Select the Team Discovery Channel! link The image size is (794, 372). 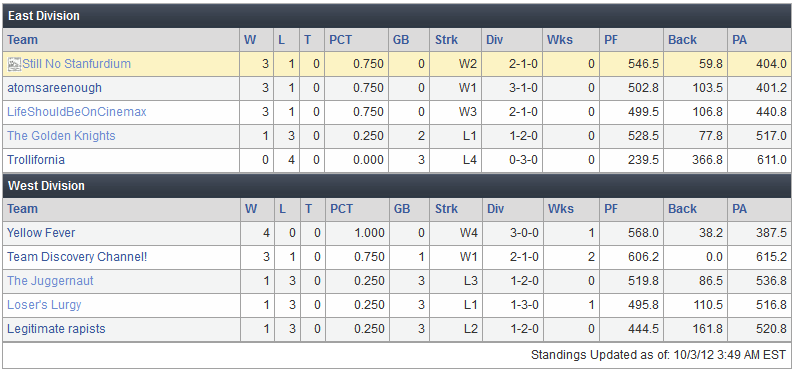pyautogui.click(x=77, y=257)
